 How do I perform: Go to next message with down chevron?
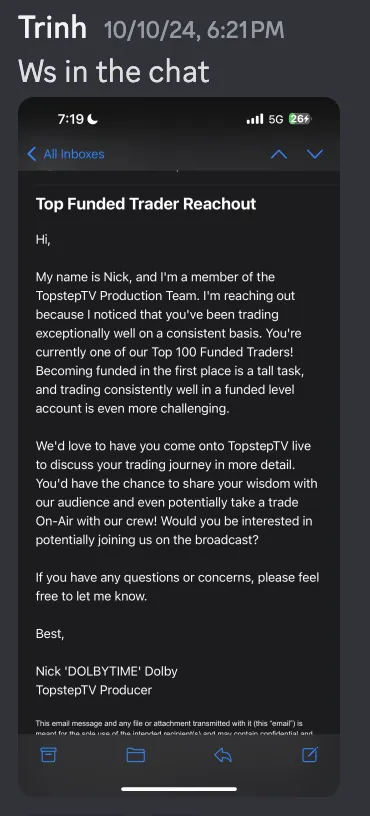315,154
